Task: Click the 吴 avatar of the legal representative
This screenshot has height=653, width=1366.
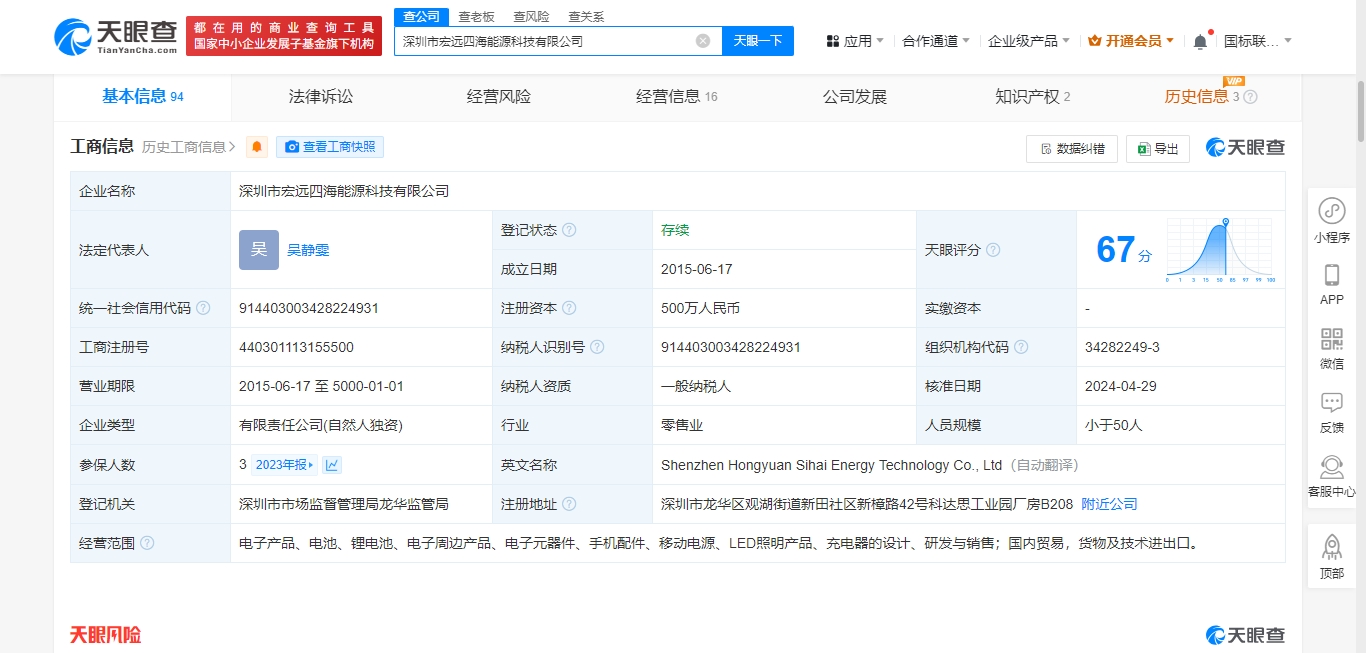Action: click(259, 250)
